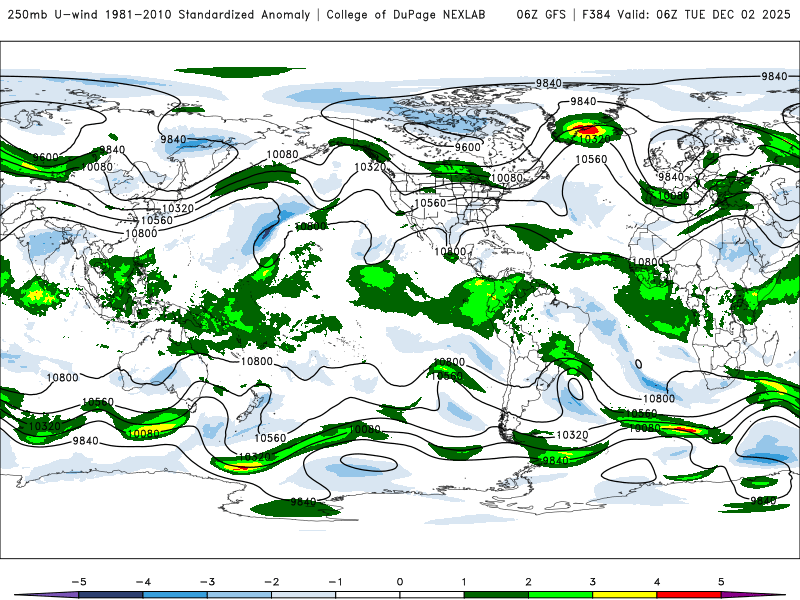Select the yellow swatch between 3 and 4
The image size is (800, 600).
[625, 595]
